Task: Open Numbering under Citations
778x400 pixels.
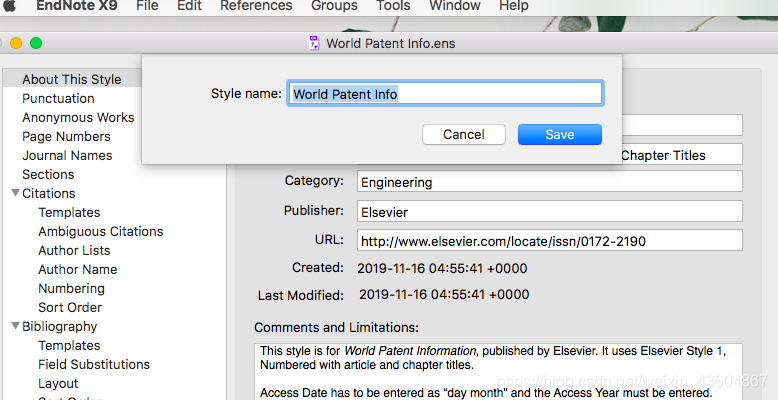Action: (x=71, y=288)
